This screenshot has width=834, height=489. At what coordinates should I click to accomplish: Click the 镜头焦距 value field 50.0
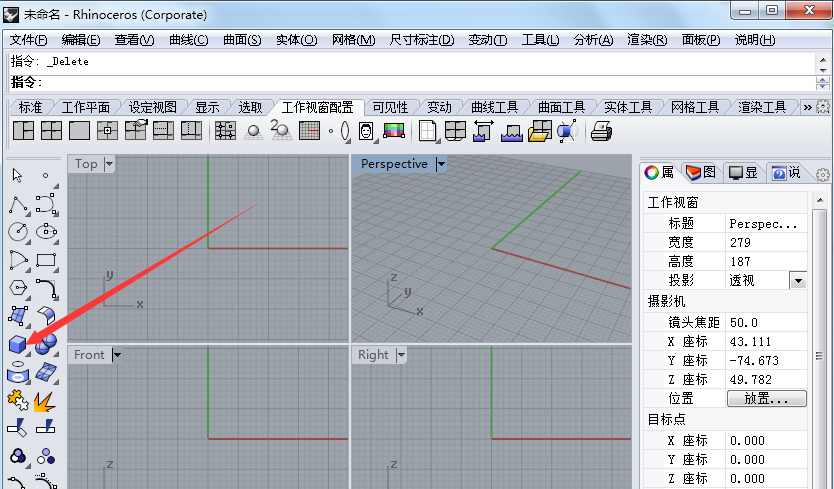[766, 322]
